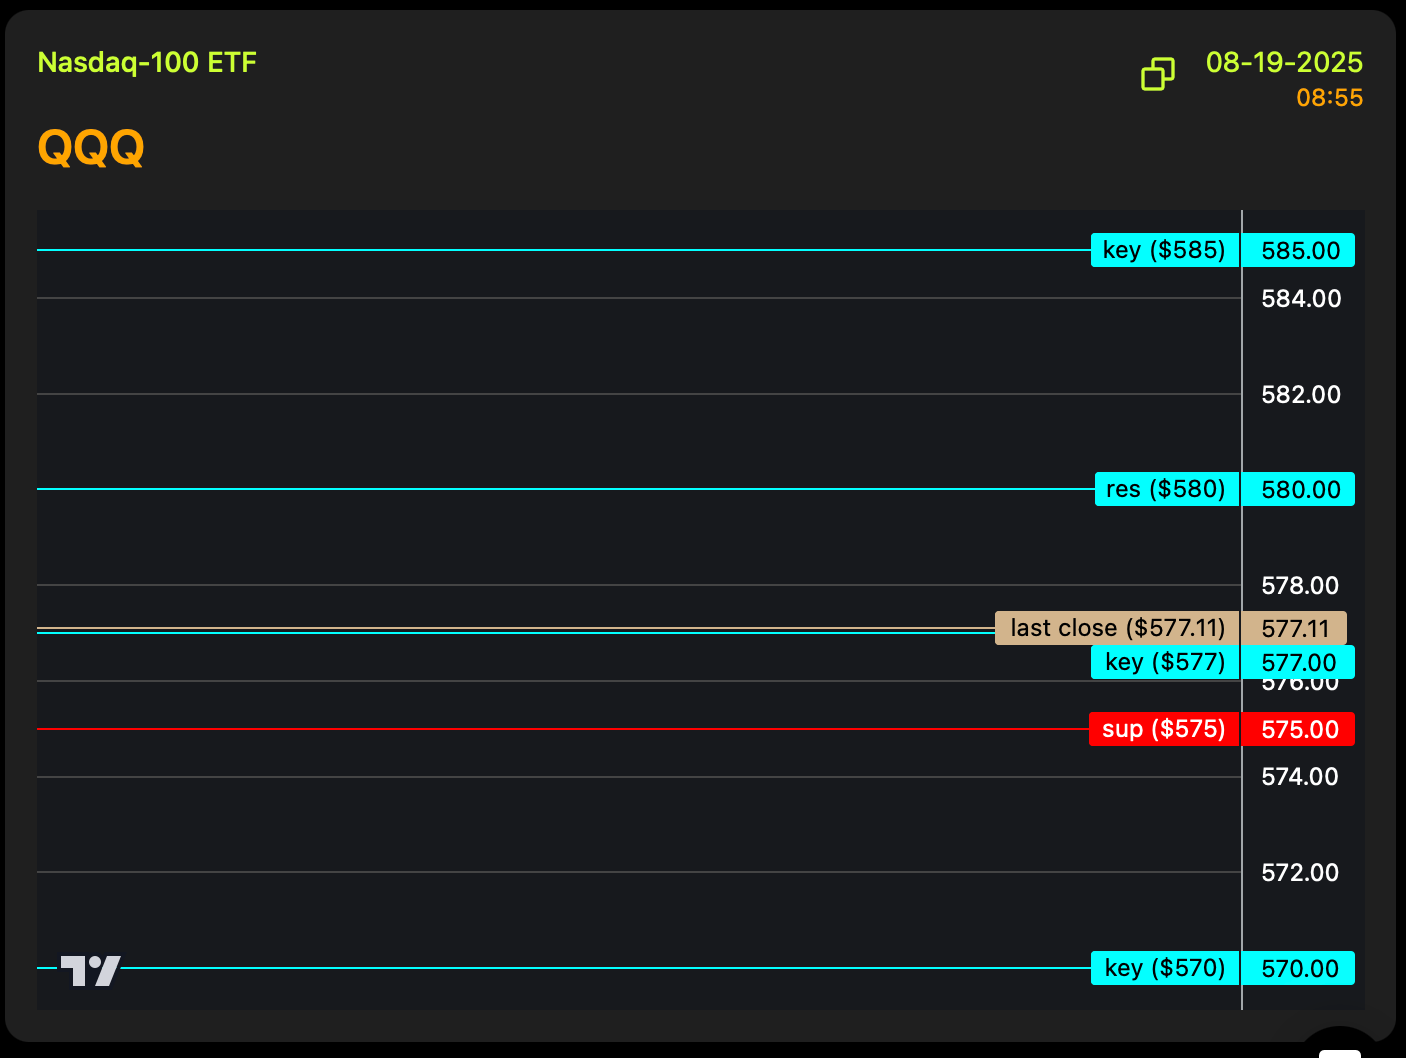Select the key ($585) line label
Viewport: 1406px width, 1058px height.
point(1165,250)
